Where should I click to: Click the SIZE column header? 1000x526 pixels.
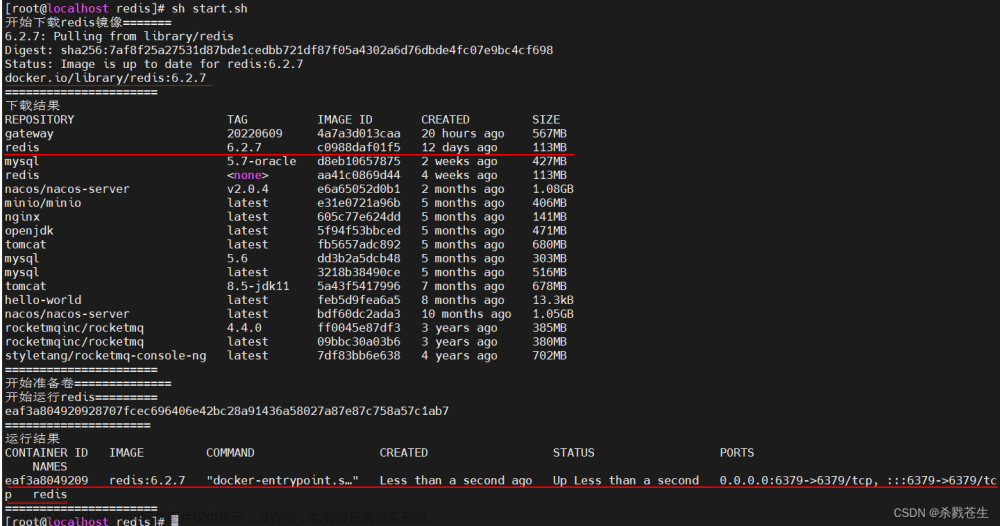546,119
